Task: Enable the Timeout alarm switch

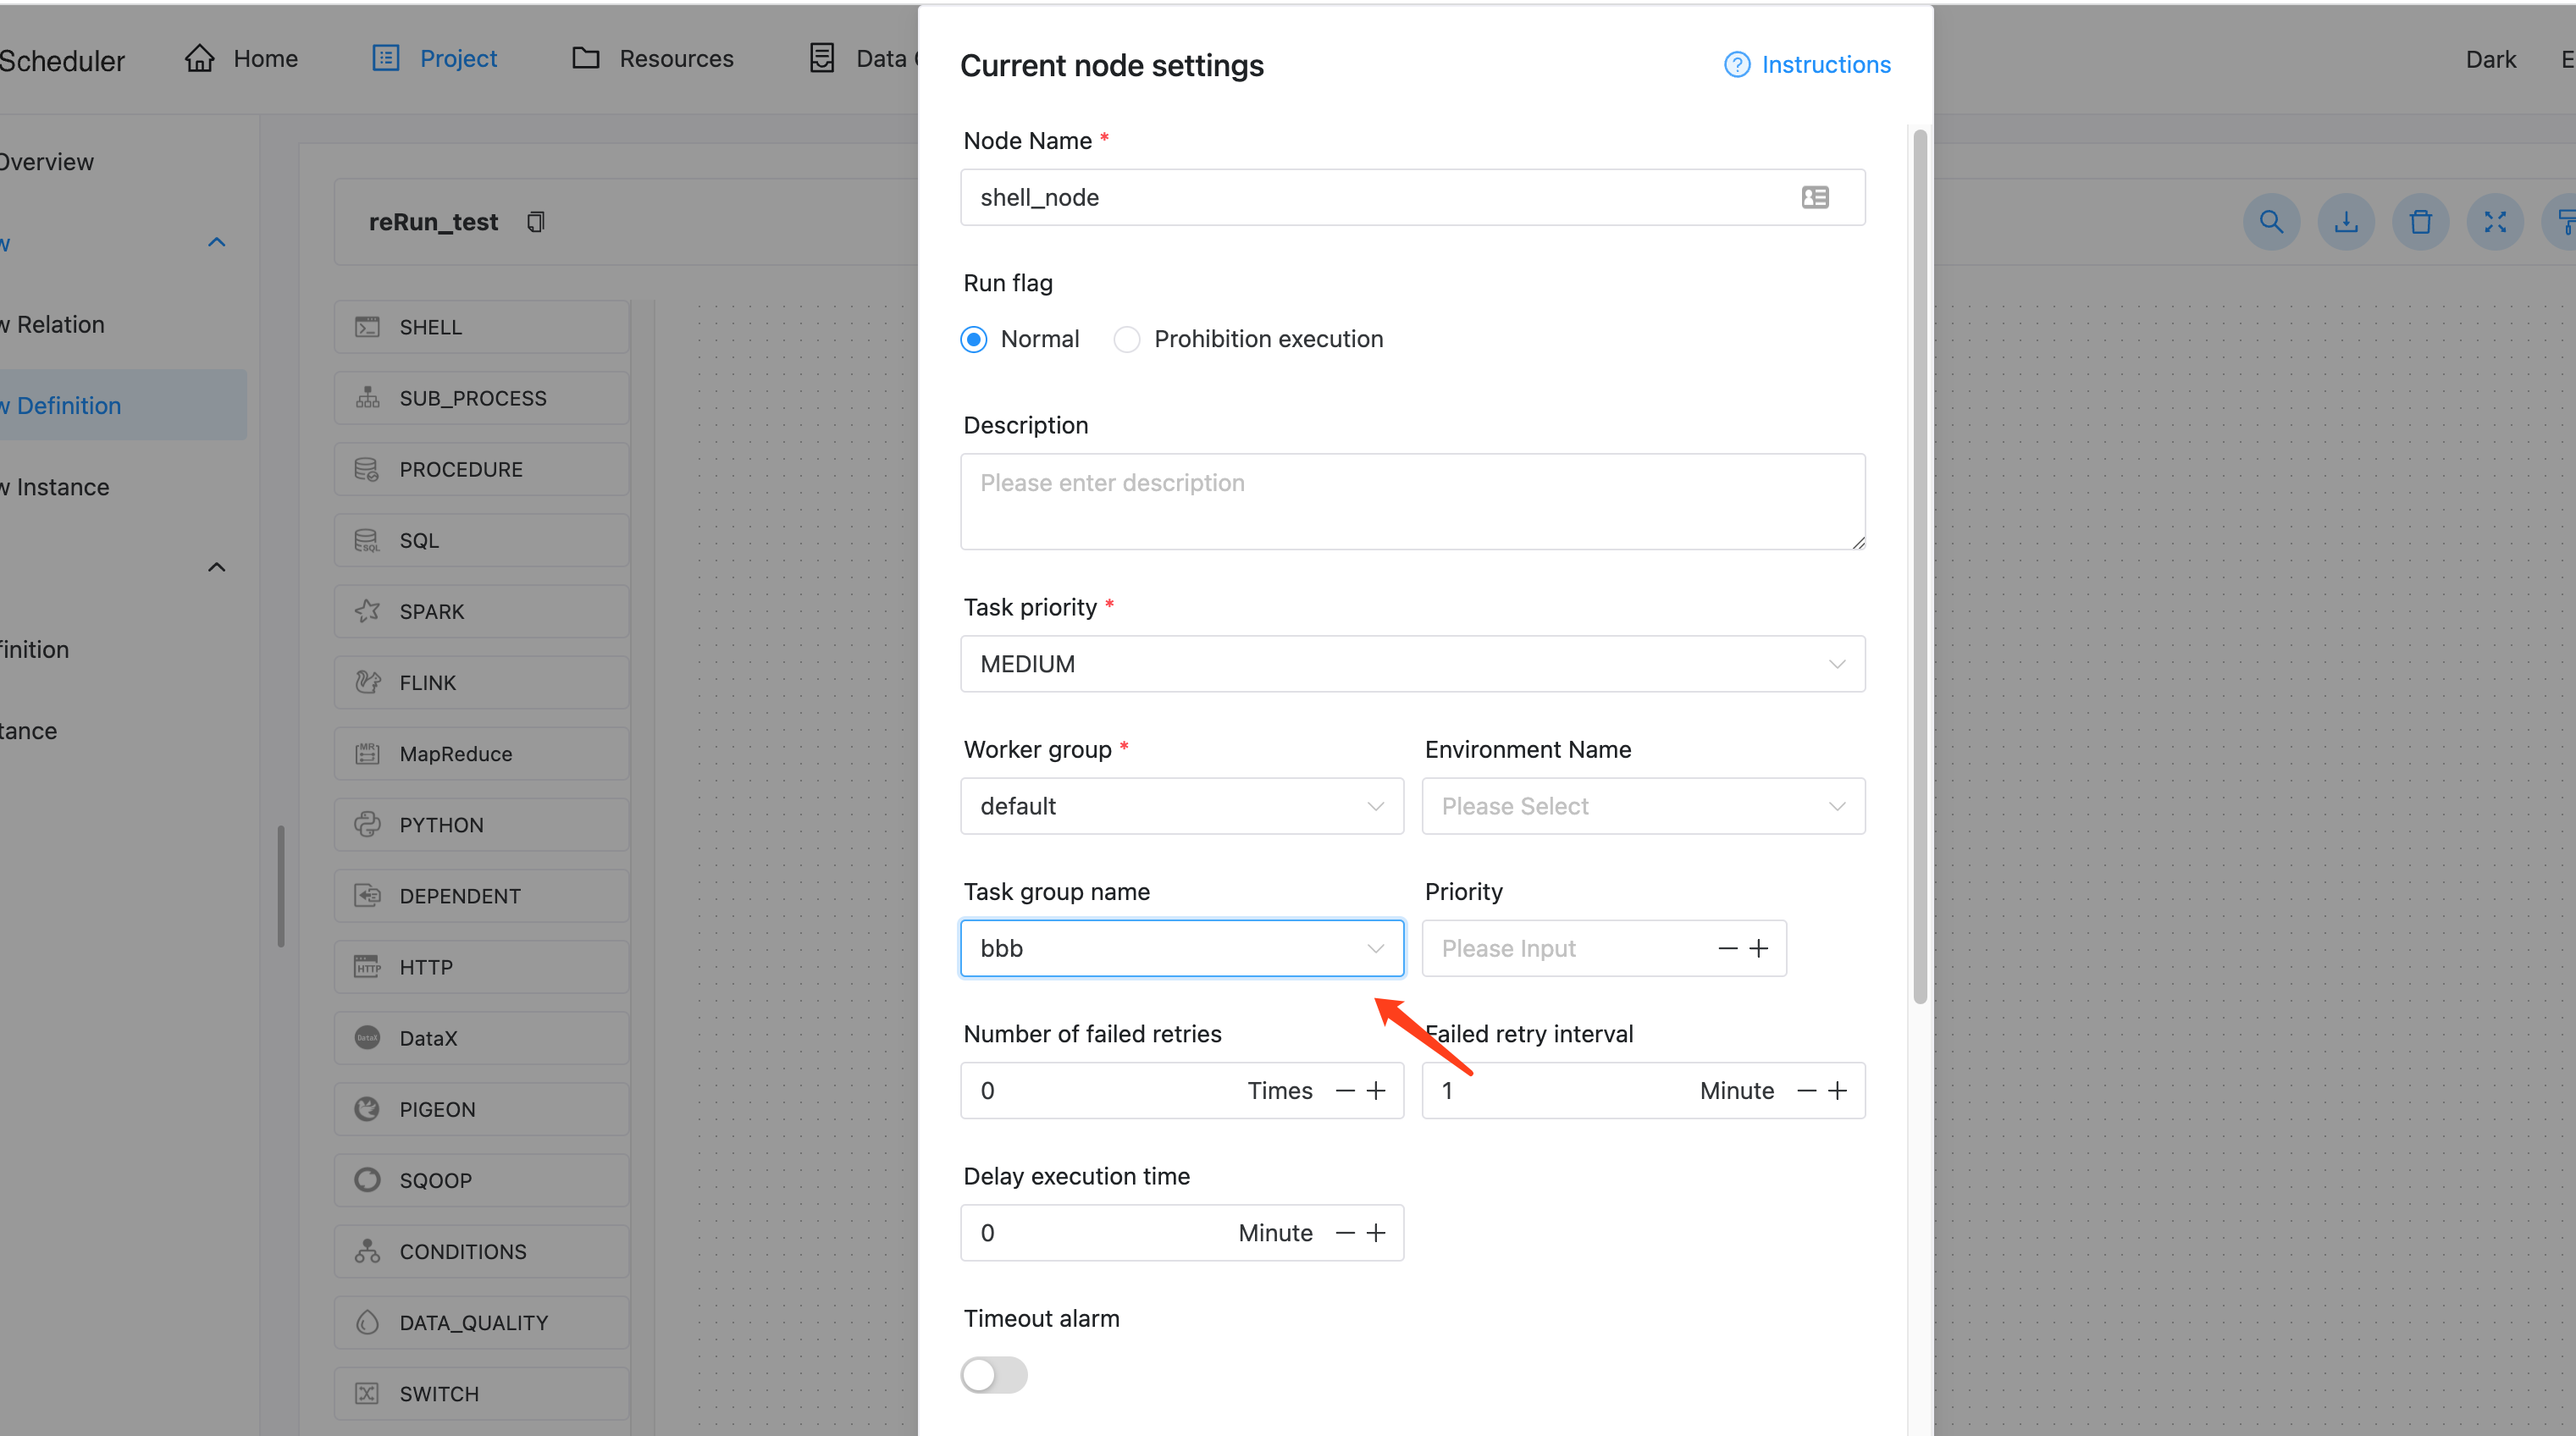Action: coord(993,1375)
